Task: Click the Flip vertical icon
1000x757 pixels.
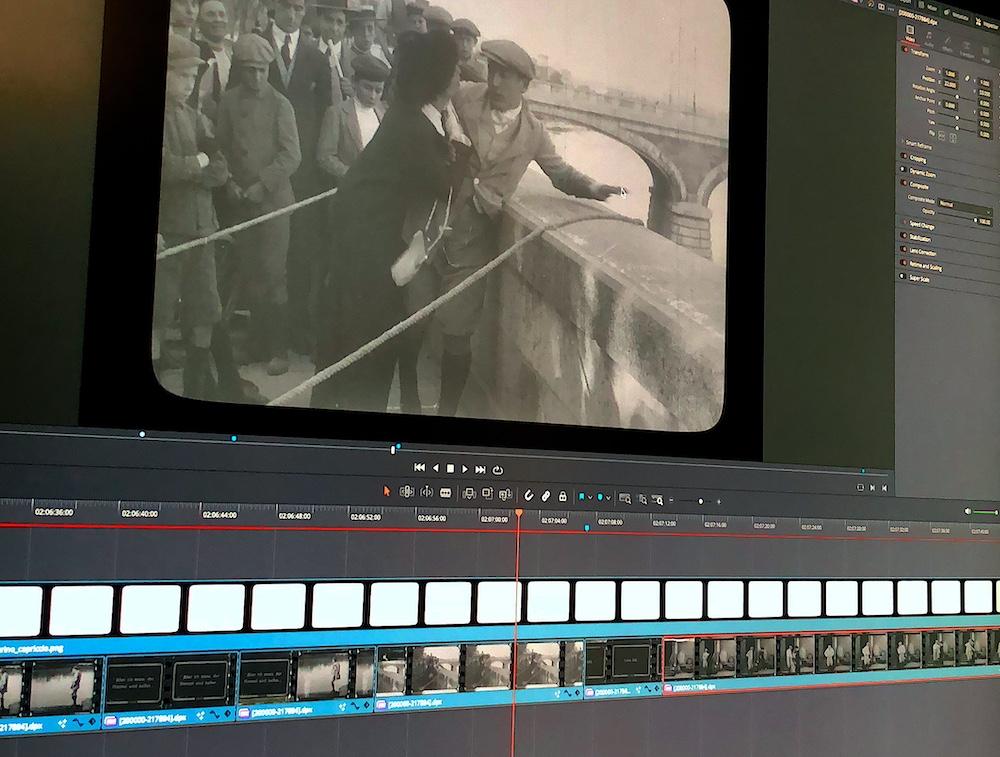Action: point(953,138)
